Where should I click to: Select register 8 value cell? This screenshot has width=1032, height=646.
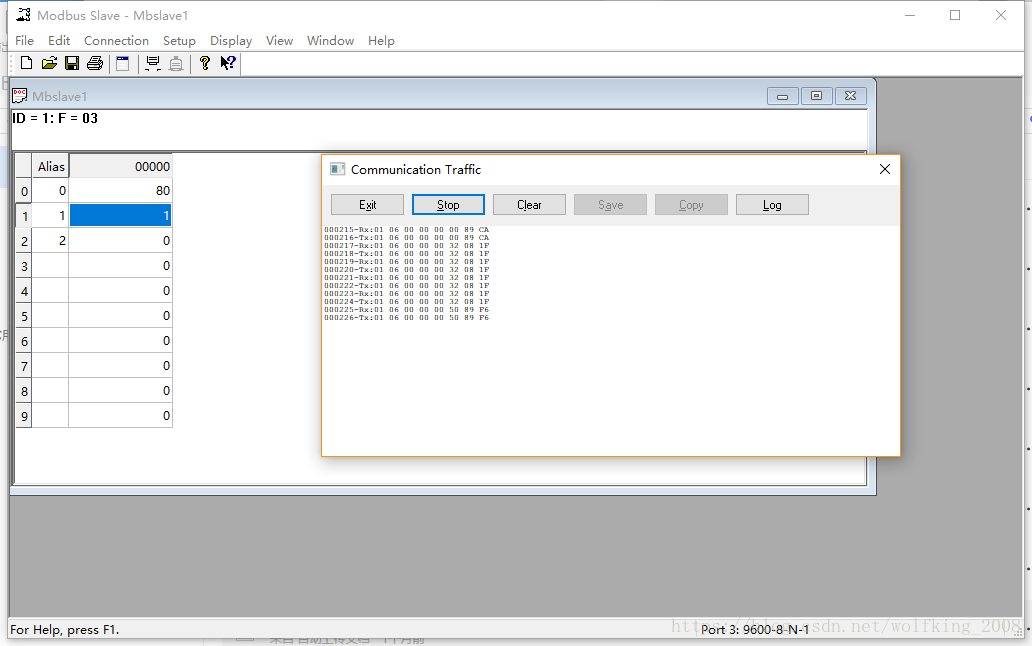pos(120,391)
